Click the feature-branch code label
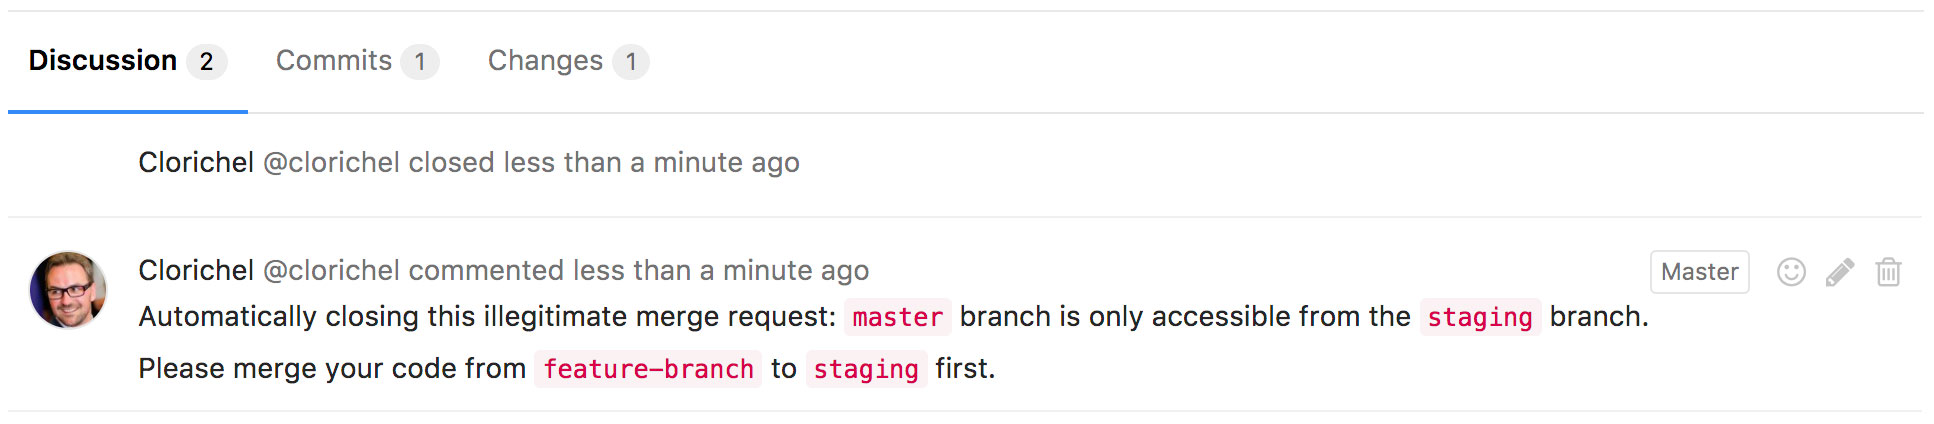The width and height of the screenshot is (1934, 424). tap(648, 369)
